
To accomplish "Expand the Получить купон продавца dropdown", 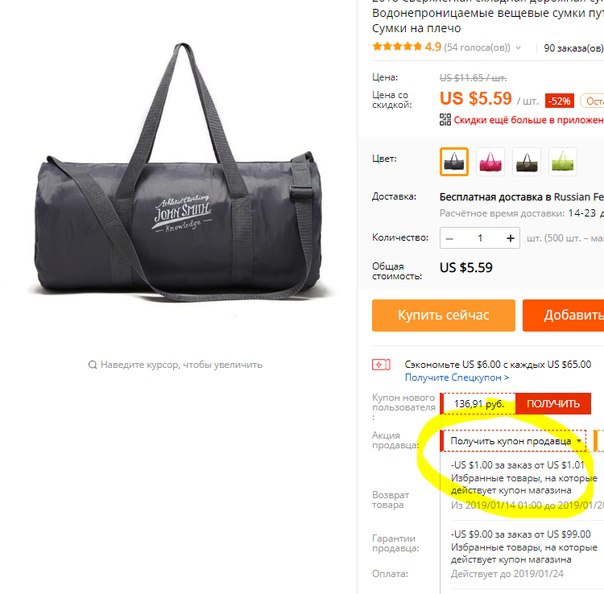I will click(x=513, y=441).
